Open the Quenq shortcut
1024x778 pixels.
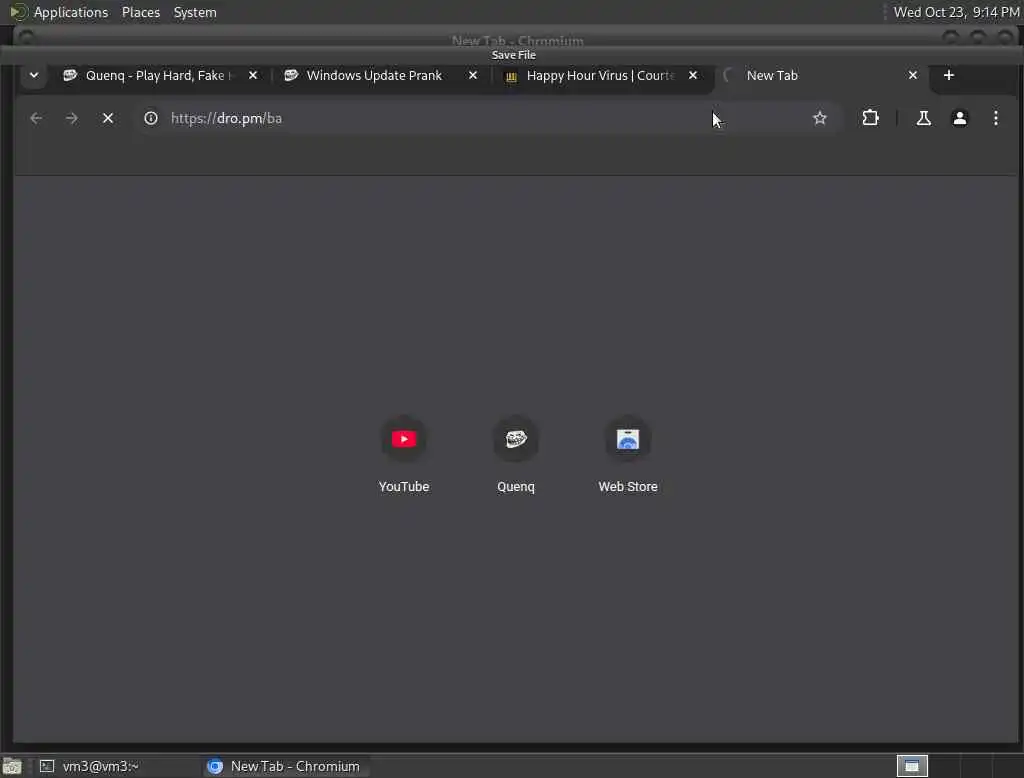(x=516, y=454)
